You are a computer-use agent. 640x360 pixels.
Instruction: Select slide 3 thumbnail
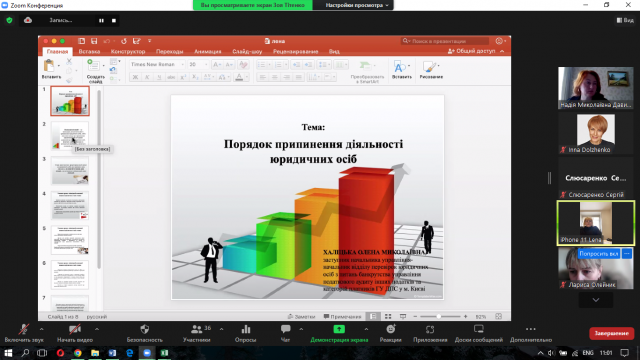click(70, 171)
